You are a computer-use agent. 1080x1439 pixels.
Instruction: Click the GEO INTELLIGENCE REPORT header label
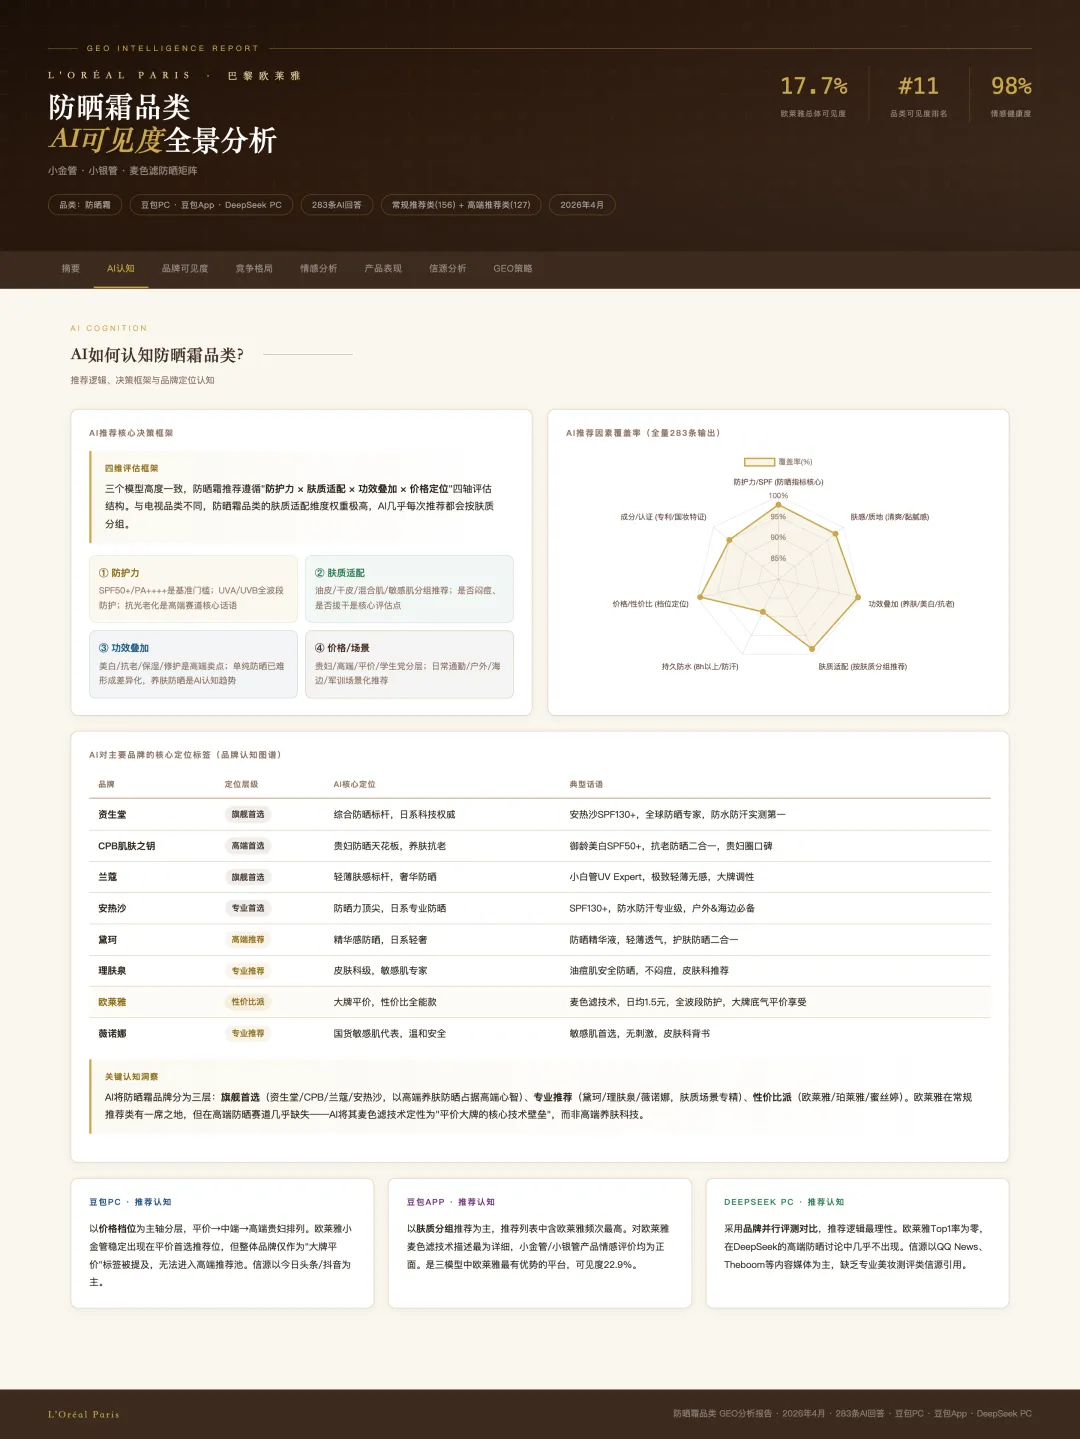point(173,48)
